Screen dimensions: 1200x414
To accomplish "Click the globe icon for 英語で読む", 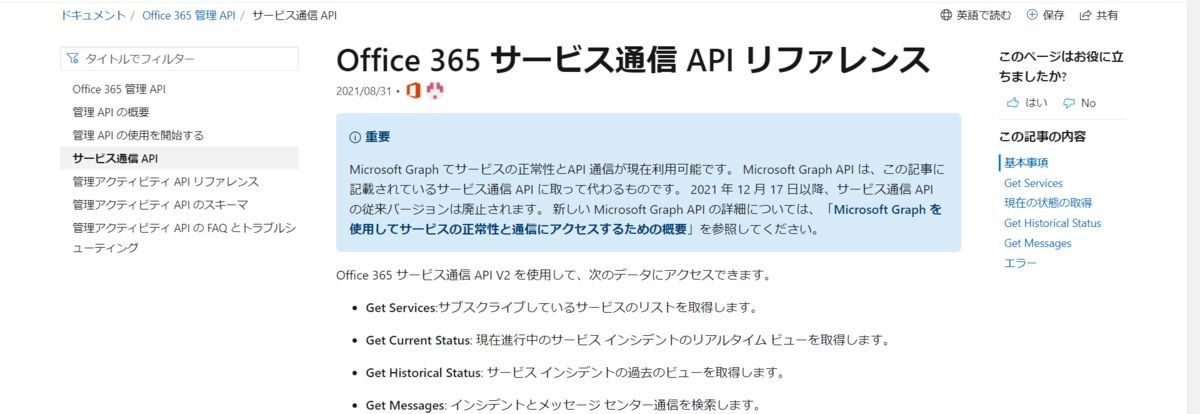I will point(946,15).
